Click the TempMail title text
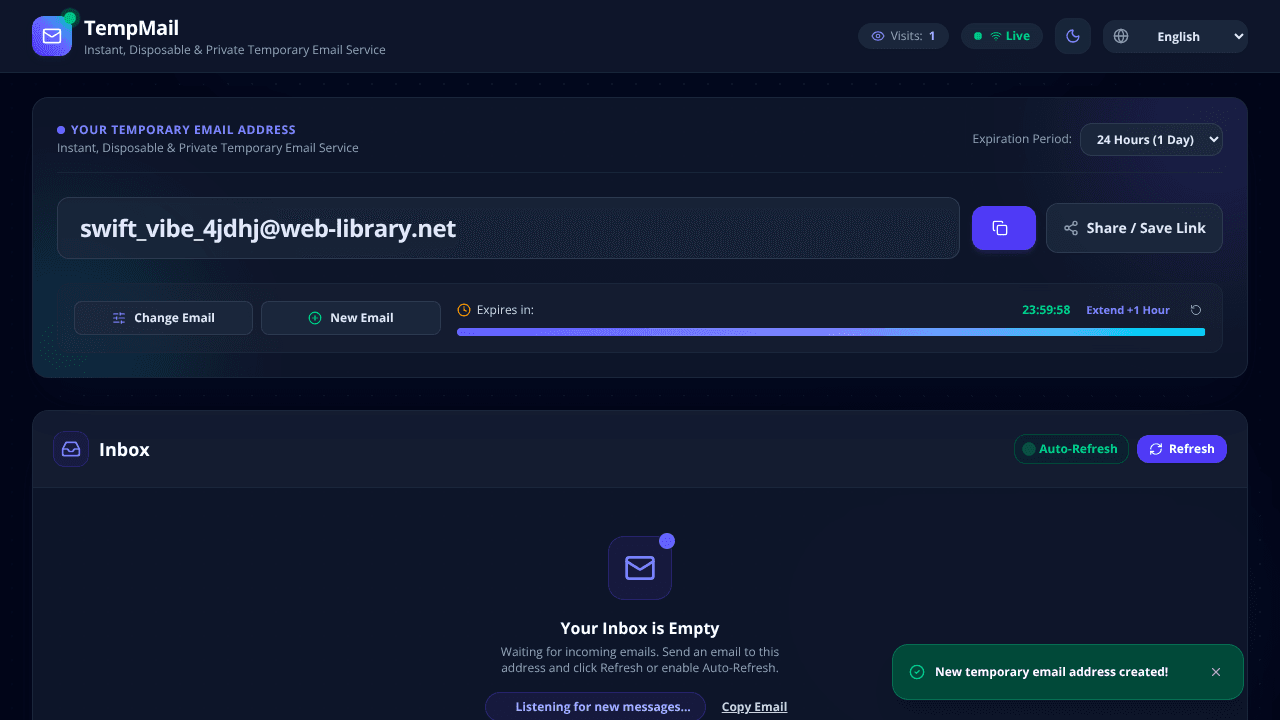Screen dimensions: 1280x720 click(132, 28)
